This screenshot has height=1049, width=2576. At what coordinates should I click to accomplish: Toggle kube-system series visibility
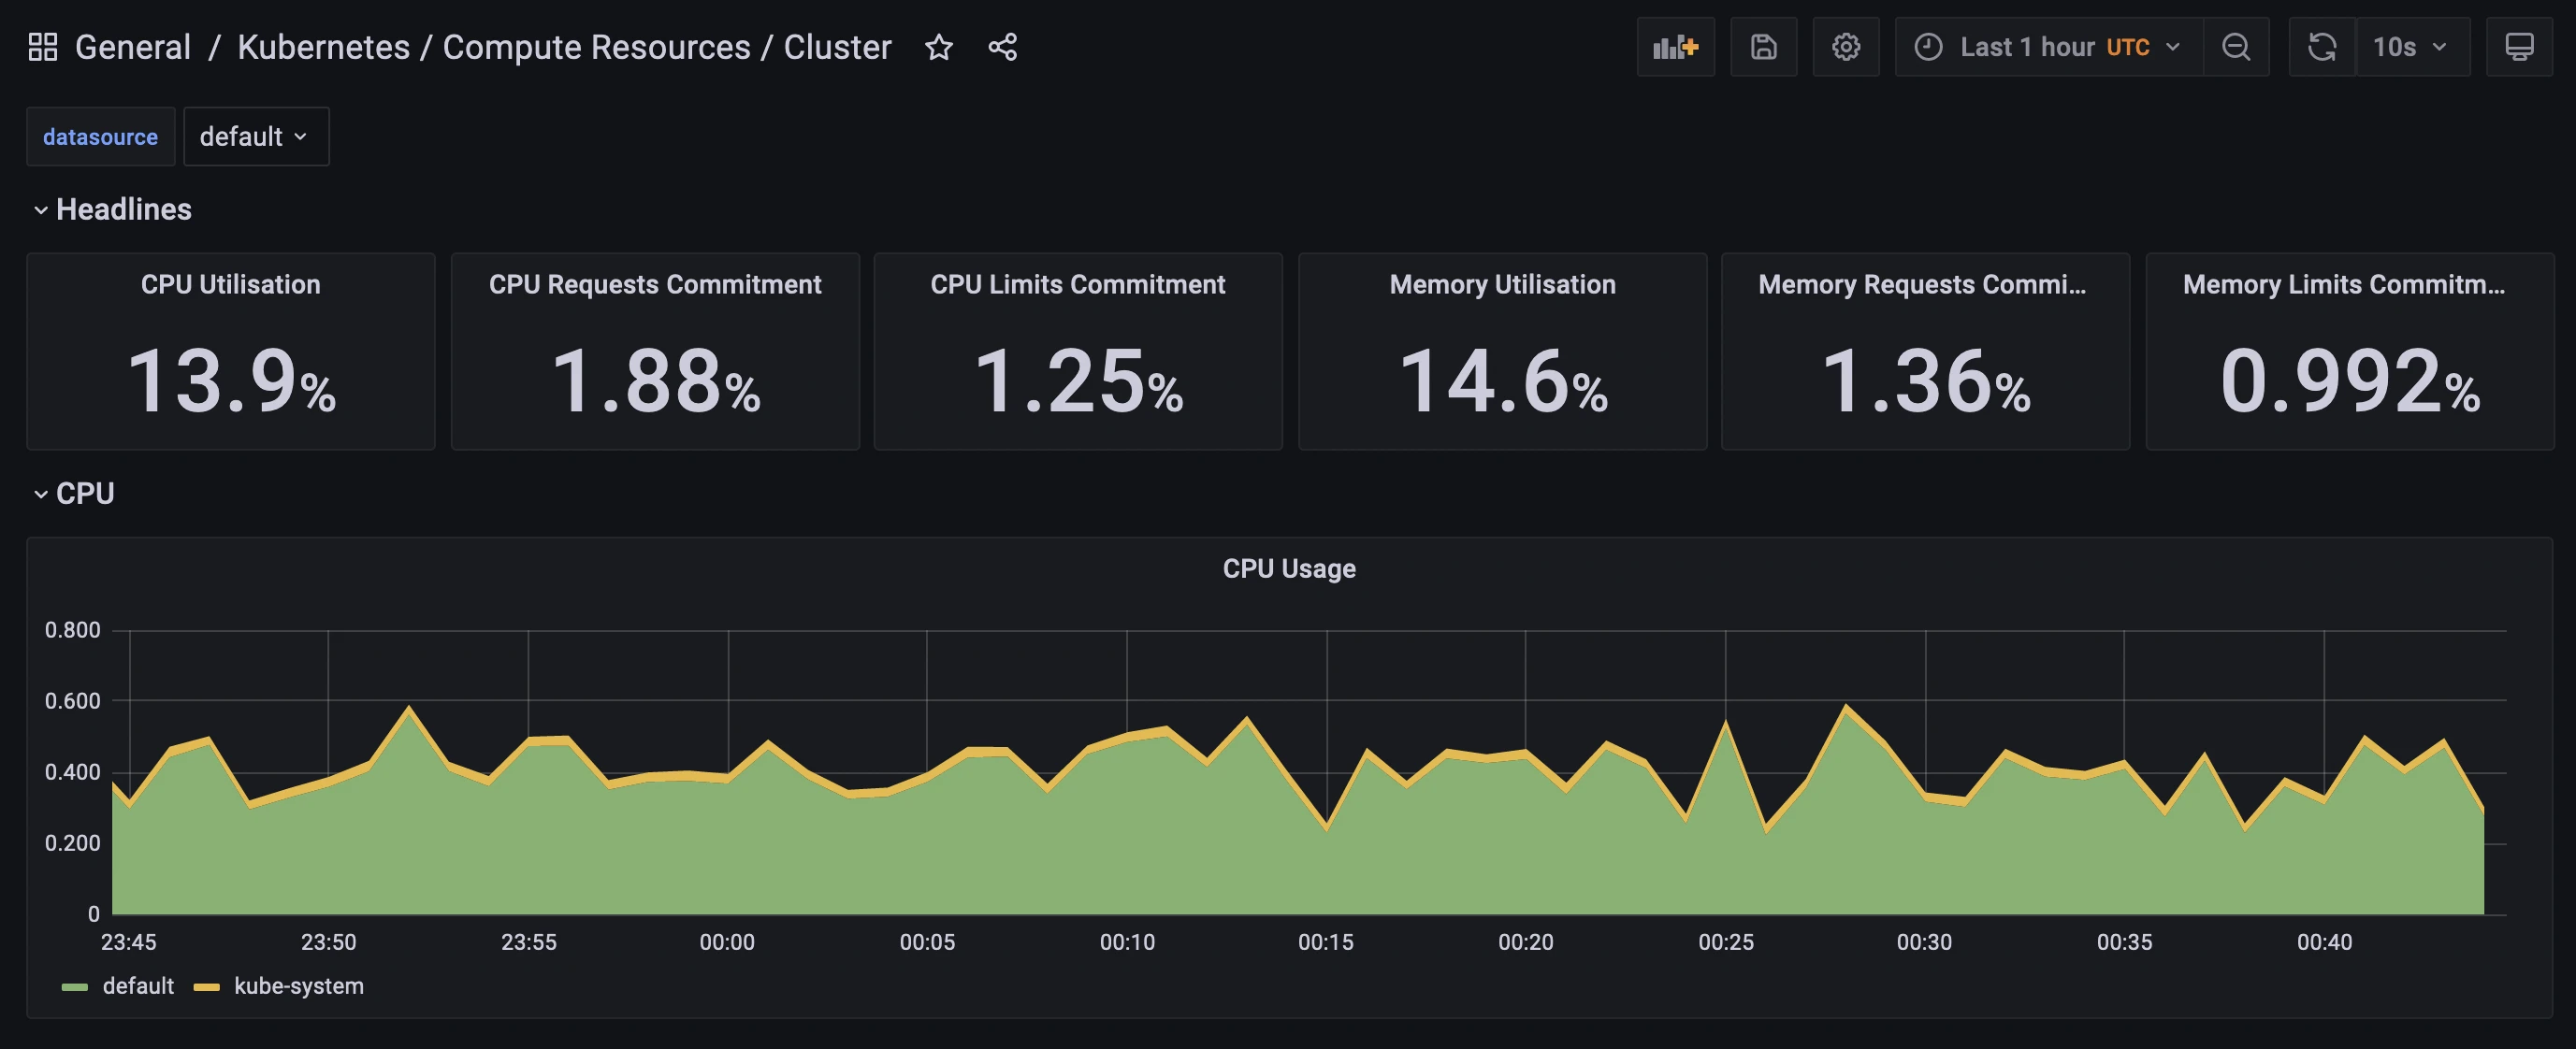tap(299, 985)
